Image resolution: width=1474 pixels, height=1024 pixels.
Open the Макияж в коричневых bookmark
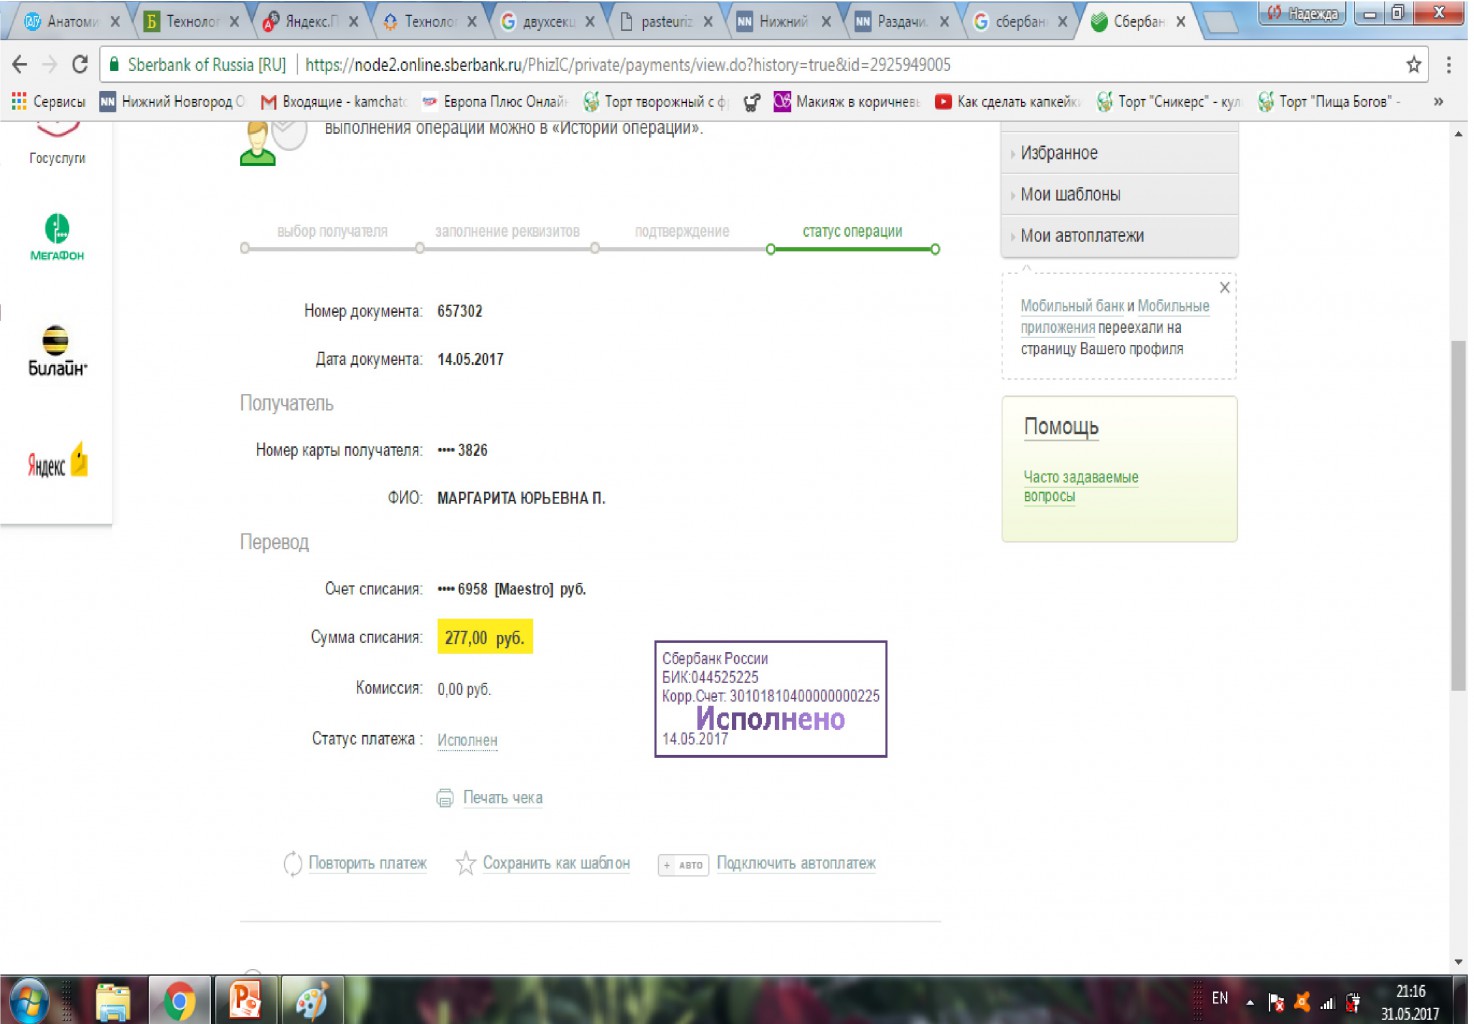[x=846, y=101]
